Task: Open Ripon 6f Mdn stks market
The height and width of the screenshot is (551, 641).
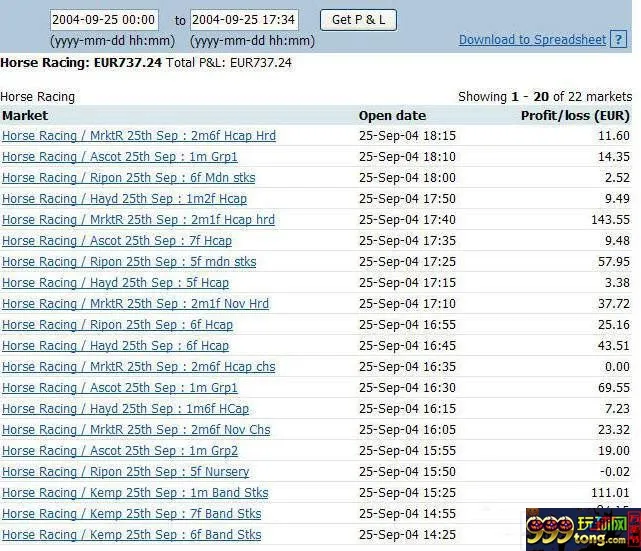Action: coord(129,178)
